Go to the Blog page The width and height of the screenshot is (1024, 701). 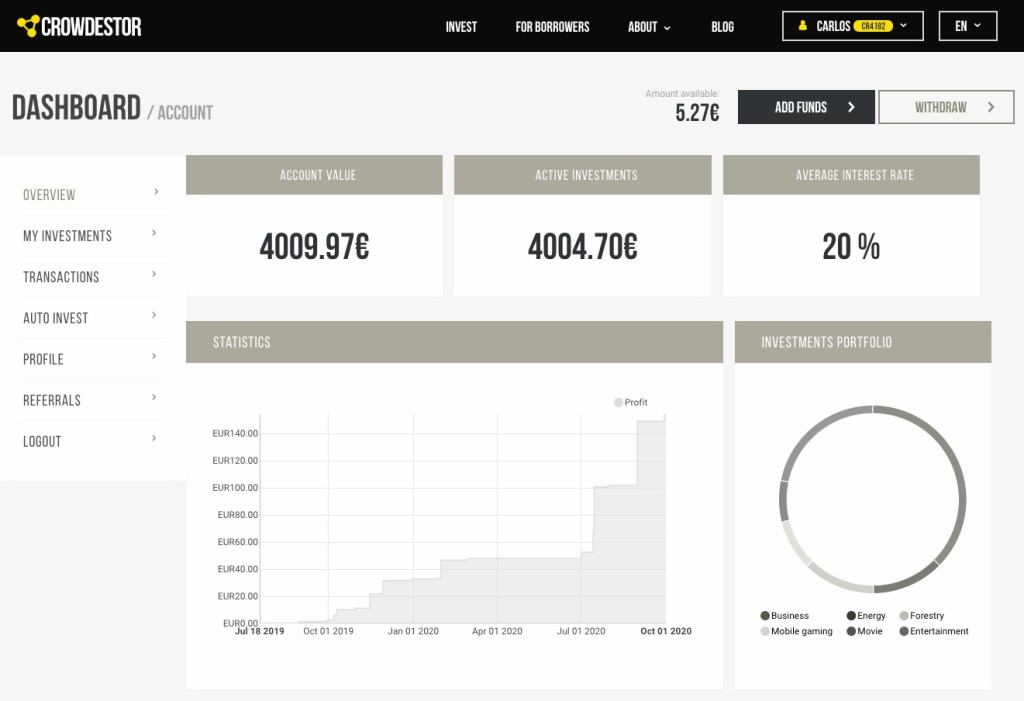point(722,27)
